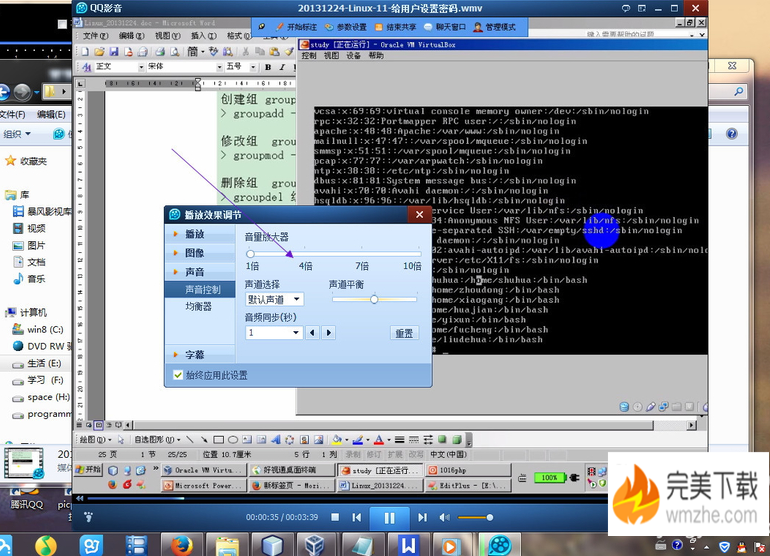Open Firefox from the Windows taskbar

click(182, 545)
